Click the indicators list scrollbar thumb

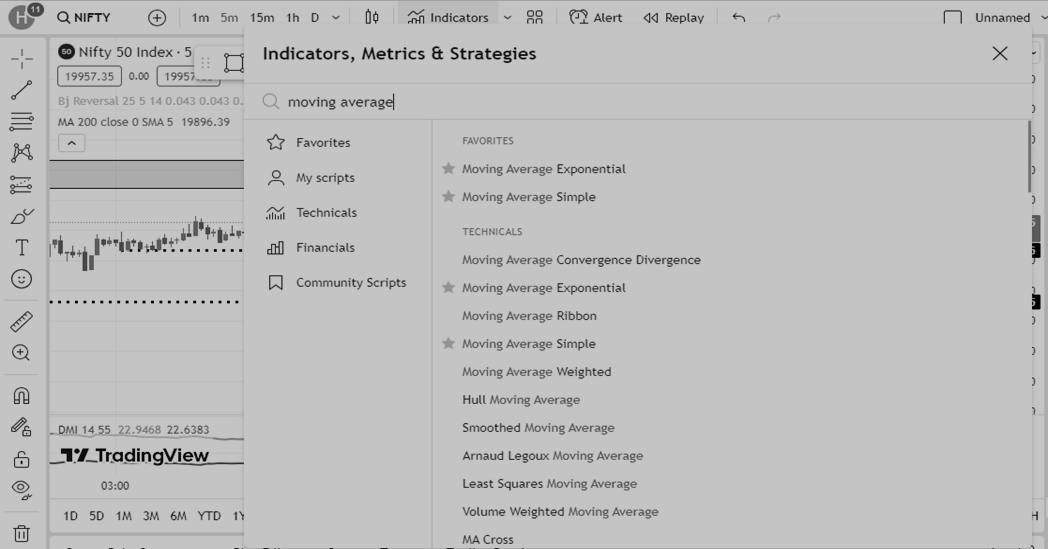[x=1029, y=156]
